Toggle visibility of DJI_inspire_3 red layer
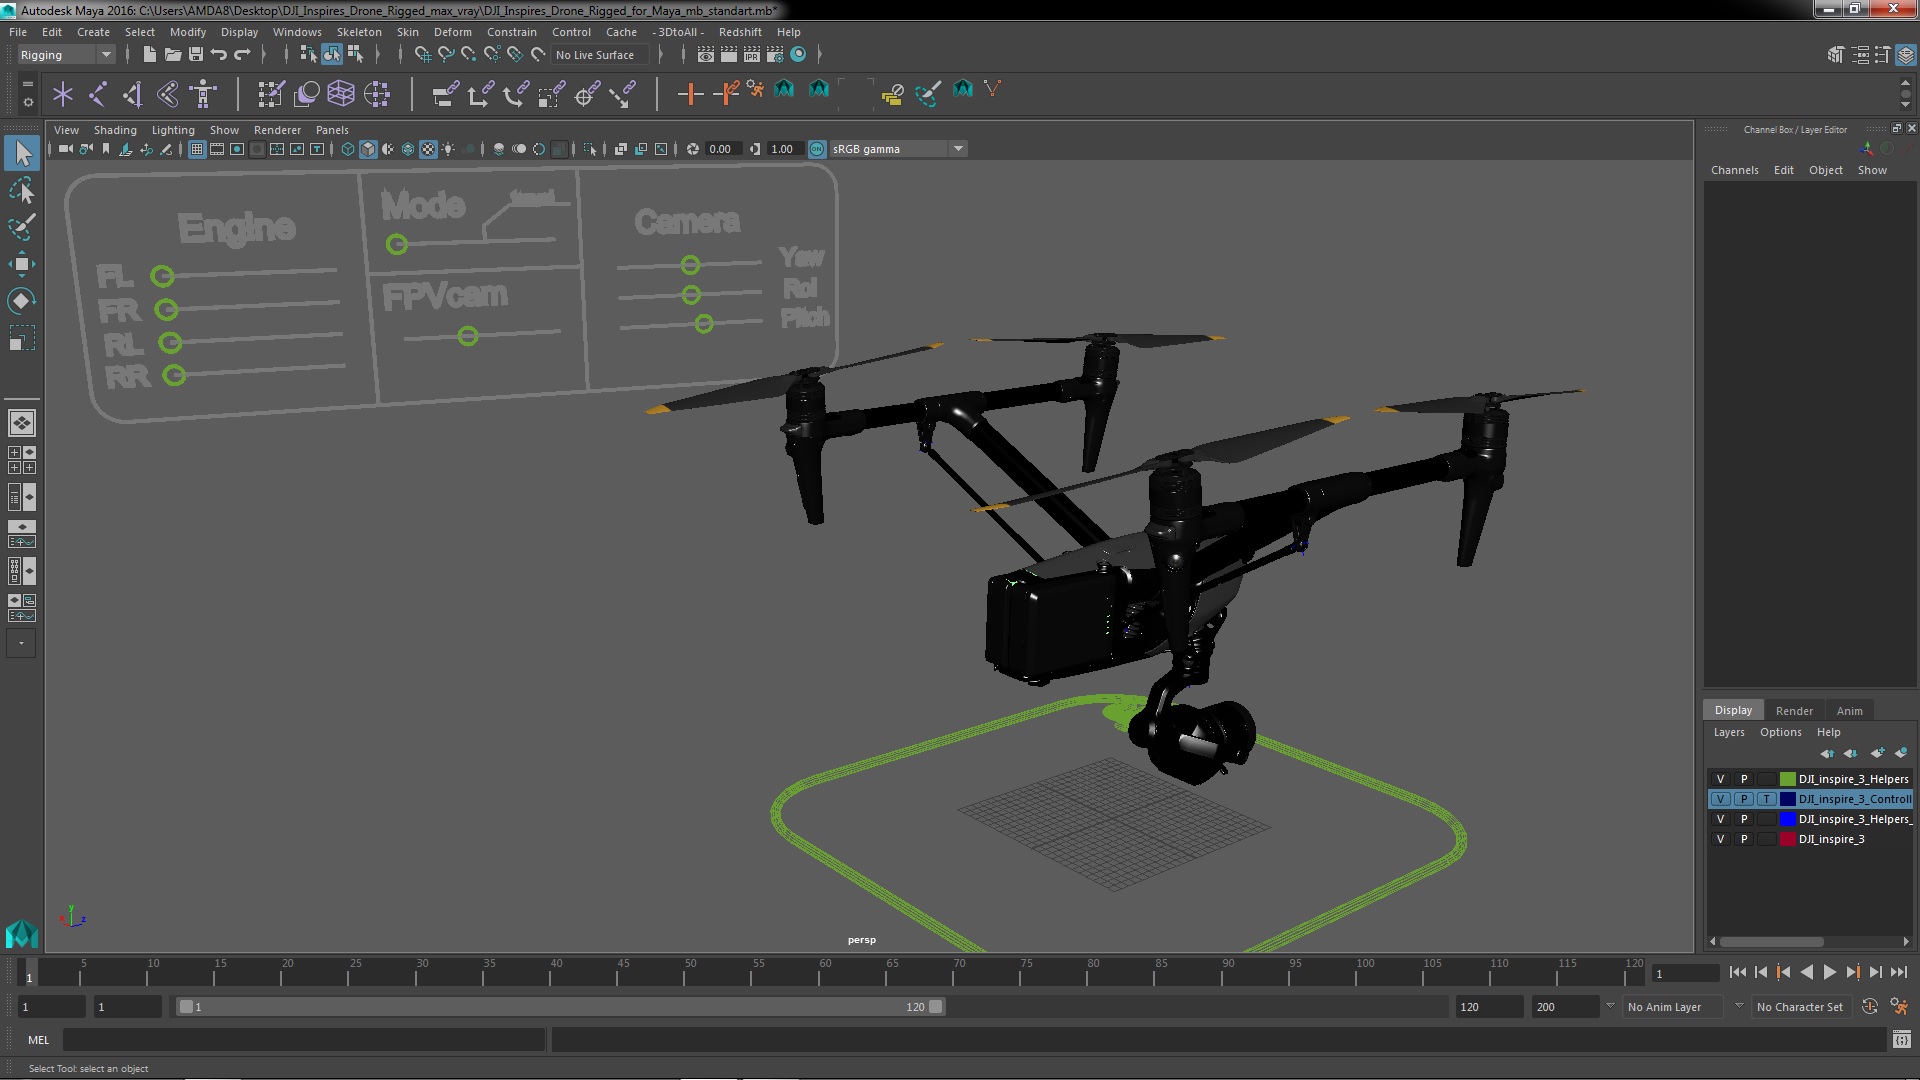This screenshot has height=1080, width=1920. tap(1720, 839)
